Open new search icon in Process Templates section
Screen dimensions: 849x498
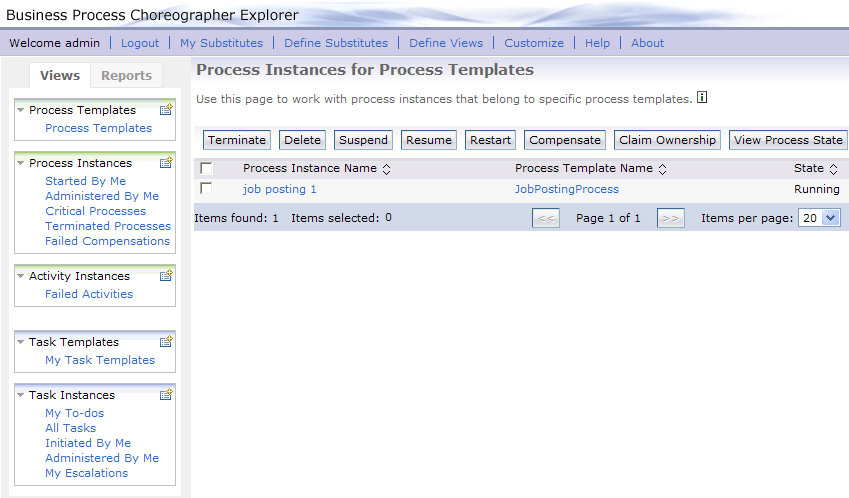click(x=166, y=109)
